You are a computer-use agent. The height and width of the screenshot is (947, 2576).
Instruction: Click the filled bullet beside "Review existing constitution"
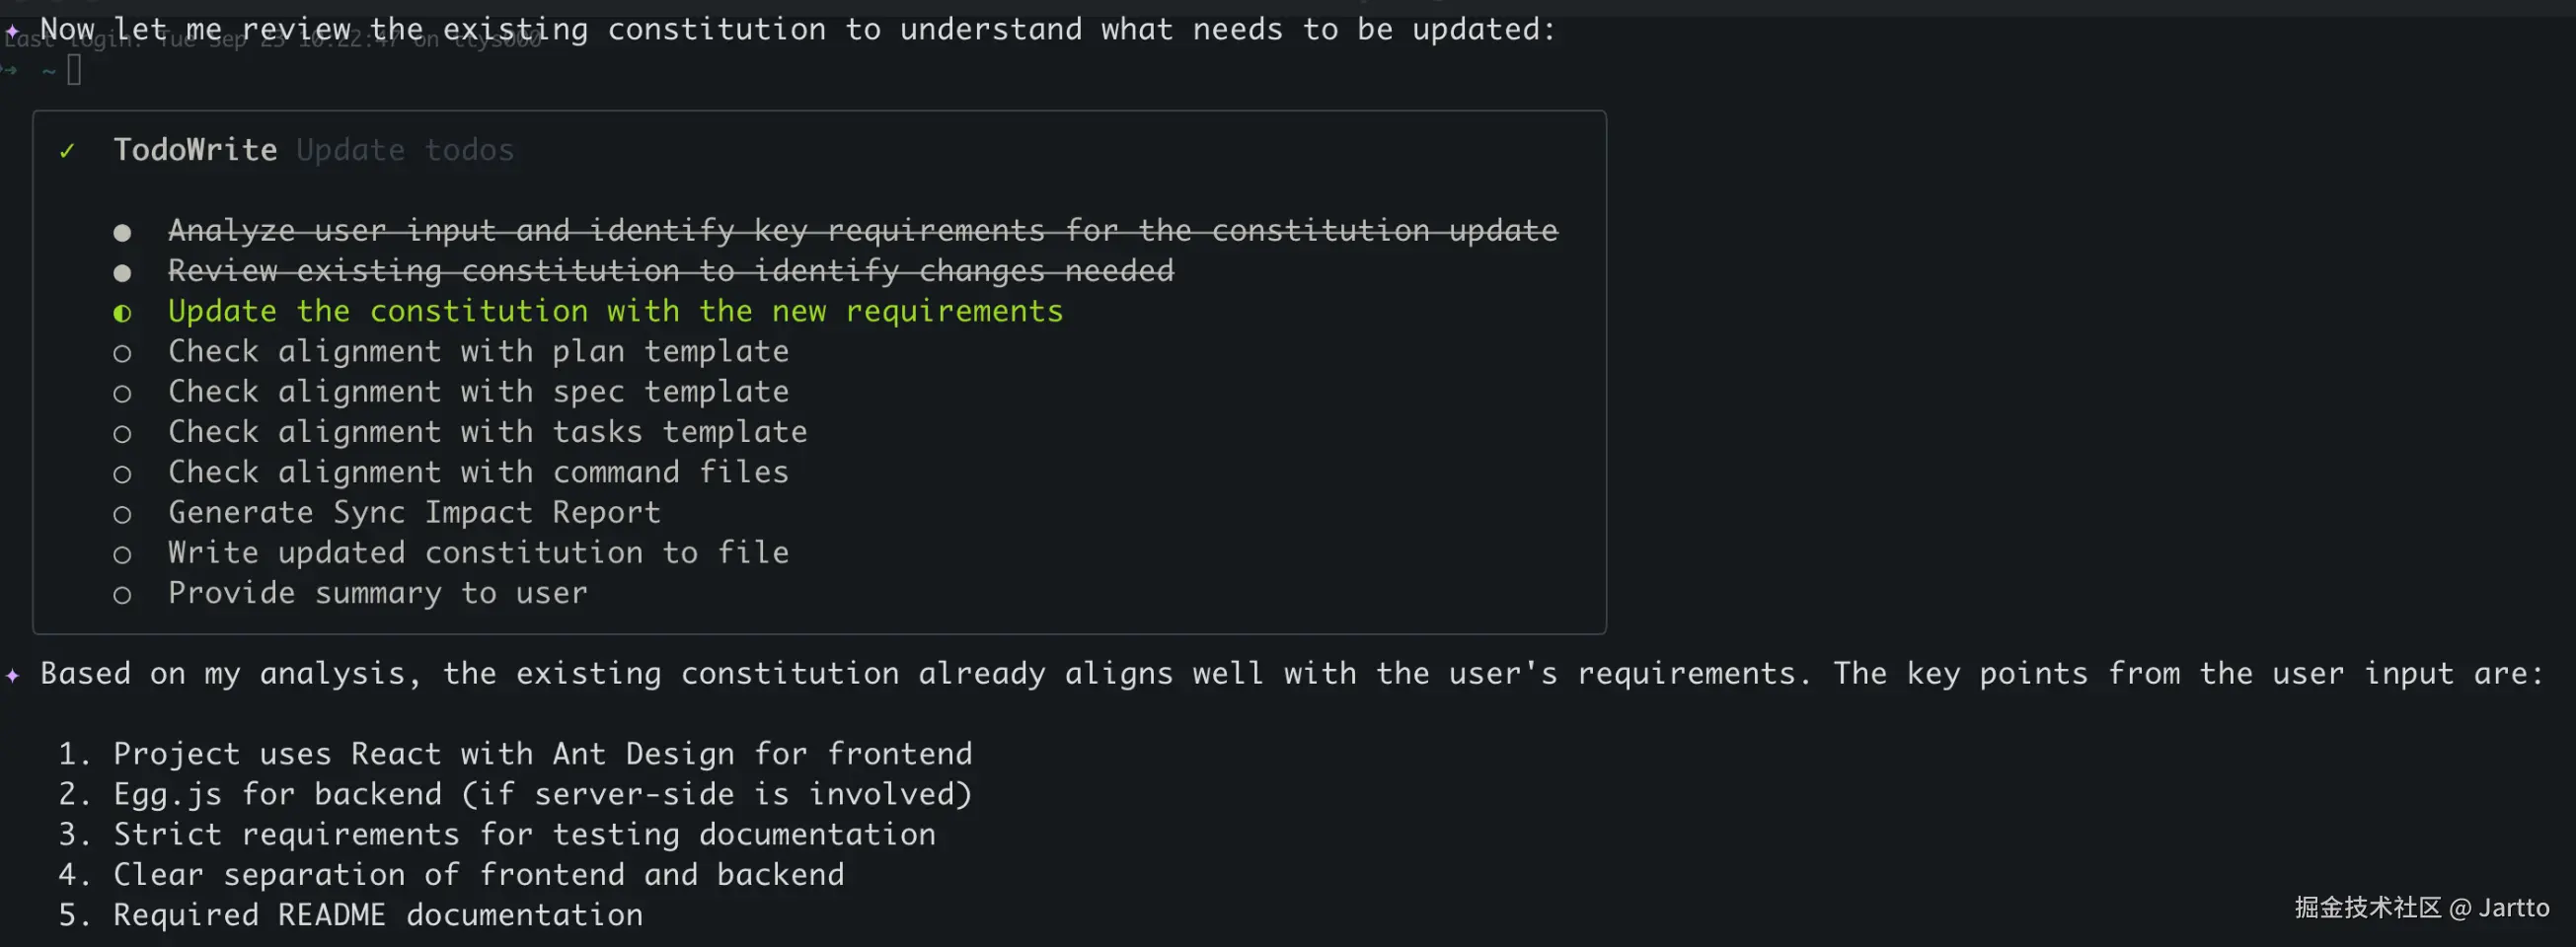pyautogui.click(x=122, y=273)
